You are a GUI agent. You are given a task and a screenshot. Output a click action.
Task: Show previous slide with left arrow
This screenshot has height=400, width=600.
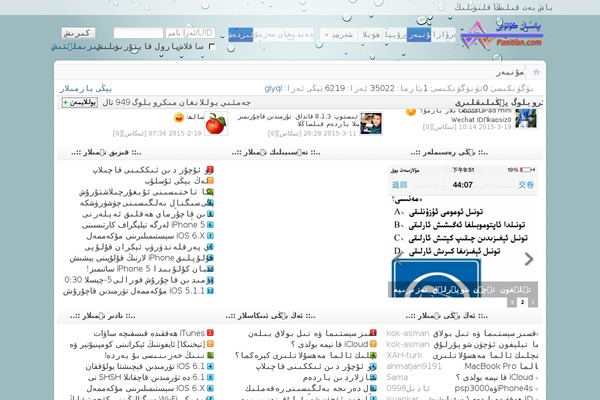[x=398, y=259]
